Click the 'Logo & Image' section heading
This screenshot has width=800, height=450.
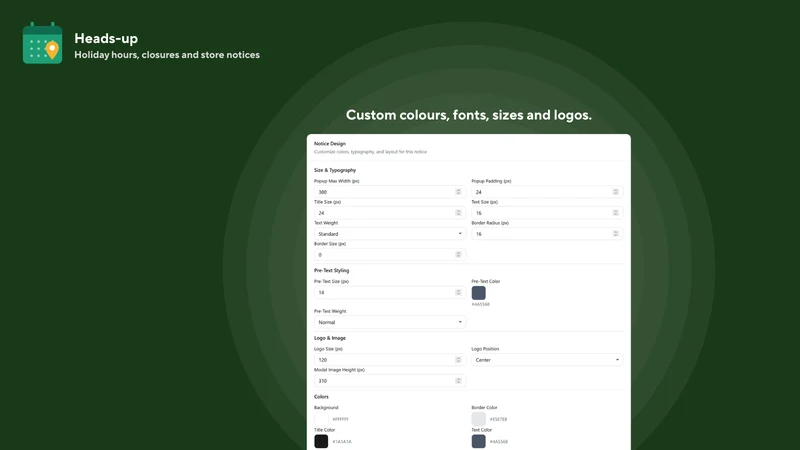coord(330,338)
